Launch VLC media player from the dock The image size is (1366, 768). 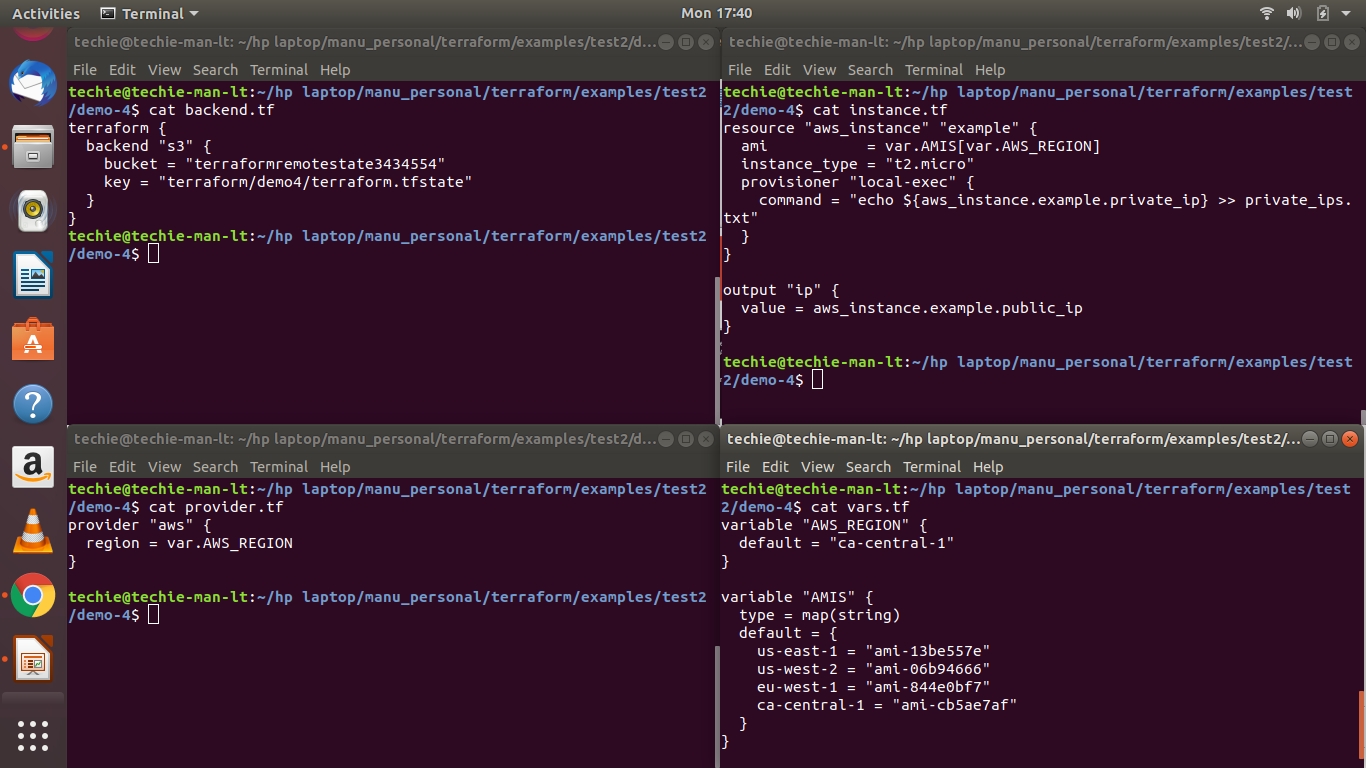pyautogui.click(x=33, y=531)
